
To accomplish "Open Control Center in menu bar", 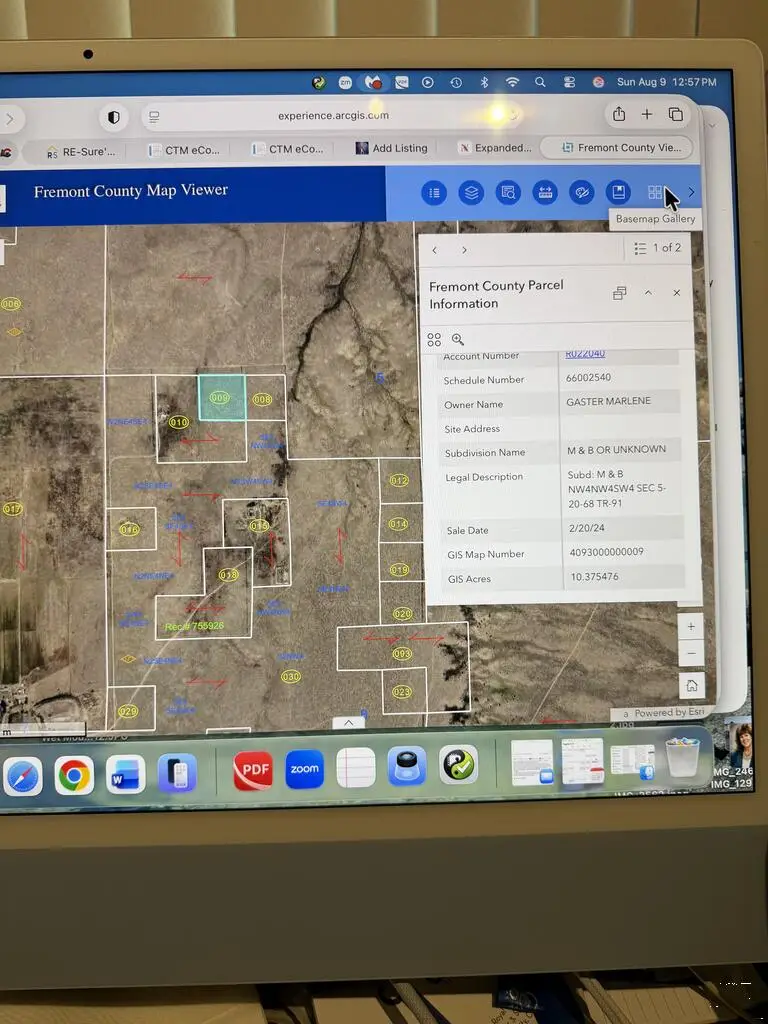I will tap(569, 82).
